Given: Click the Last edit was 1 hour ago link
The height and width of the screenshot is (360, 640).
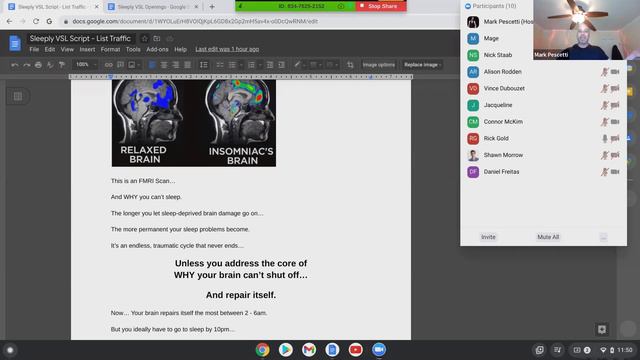Looking at the screenshot, I should (227, 49).
